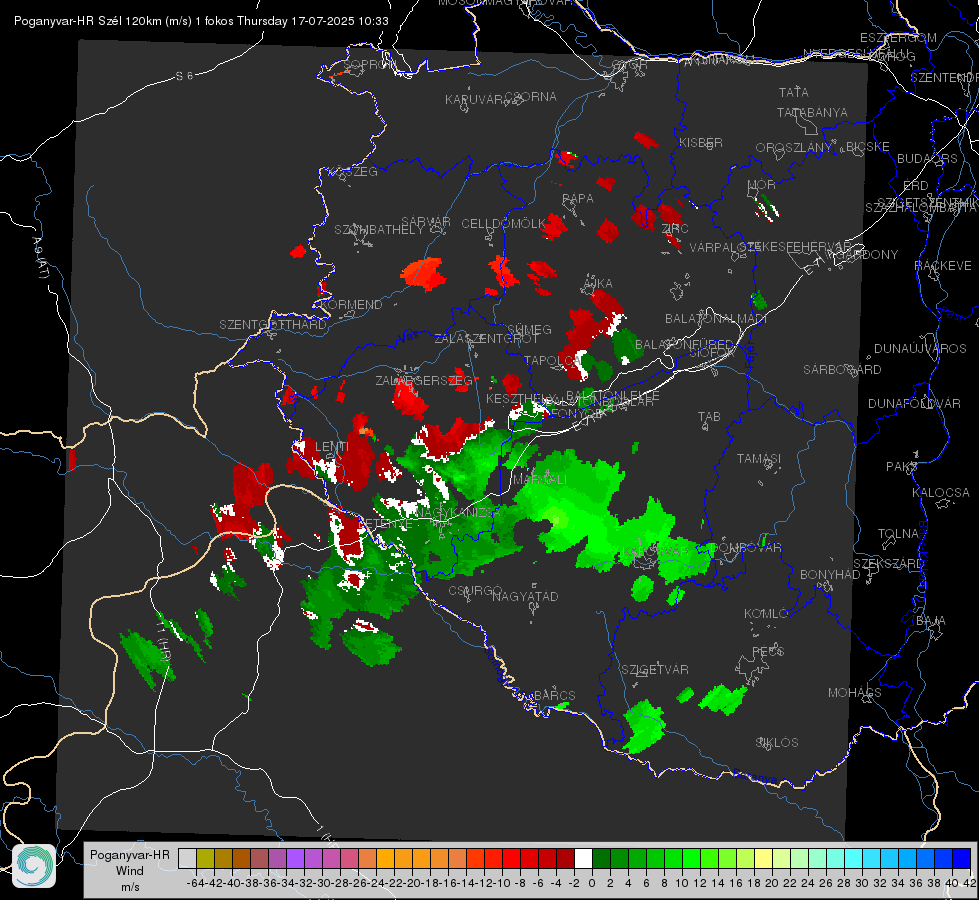The width and height of the screenshot is (979, 900).
Task: Select the dark blue swatch at 40-42 m/s
Action: [x=962, y=858]
